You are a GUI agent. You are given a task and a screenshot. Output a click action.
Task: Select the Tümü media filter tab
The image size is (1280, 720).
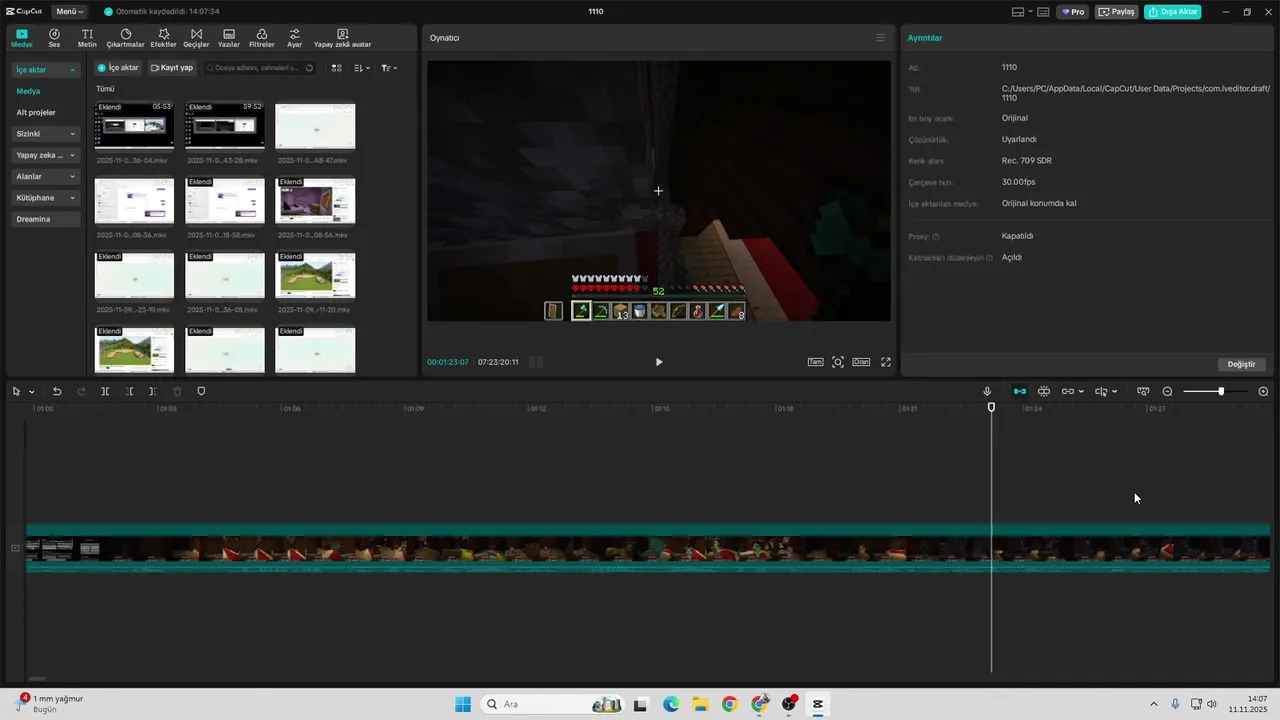pyautogui.click(x=105, y=89)
